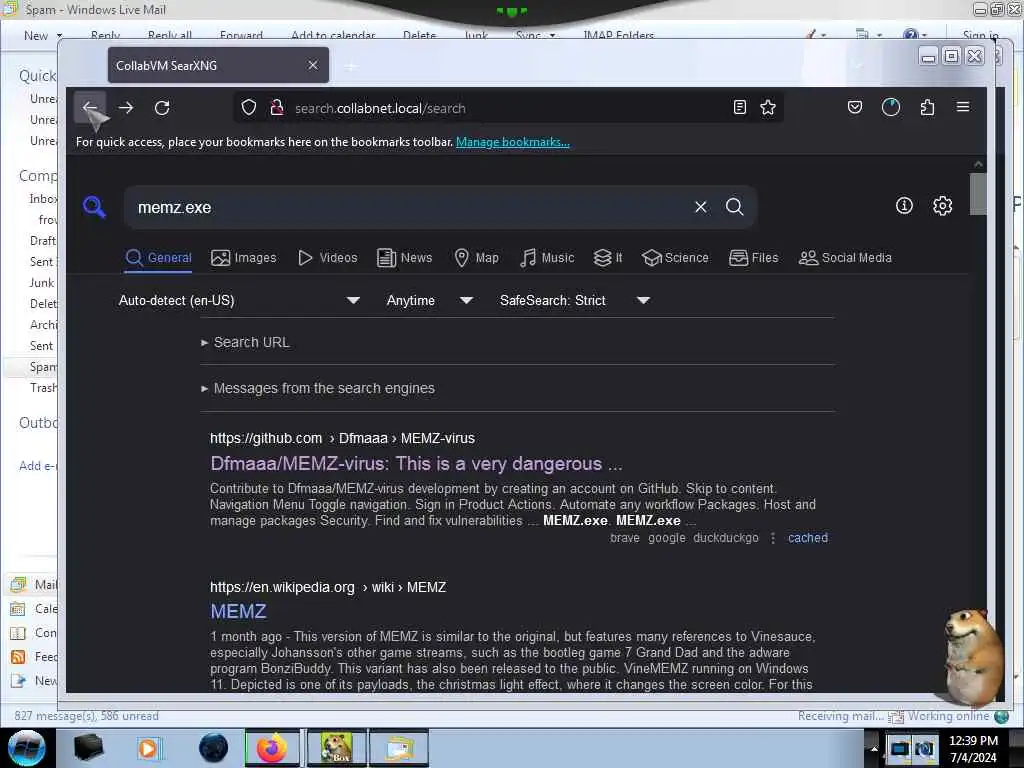The image size is (1024, 768).
Task: Switch to Social Media search category
Action: [845, 258]
